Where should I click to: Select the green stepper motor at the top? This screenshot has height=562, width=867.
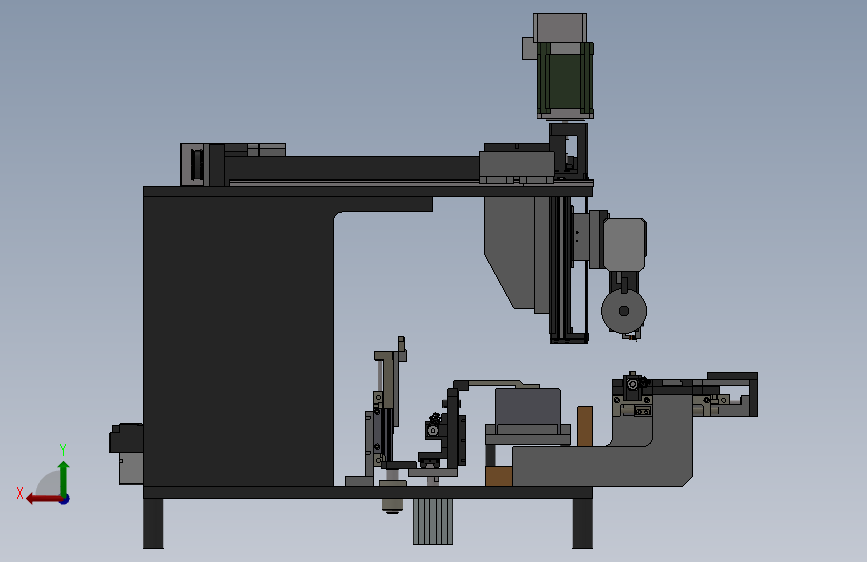[x=565, y=80]
